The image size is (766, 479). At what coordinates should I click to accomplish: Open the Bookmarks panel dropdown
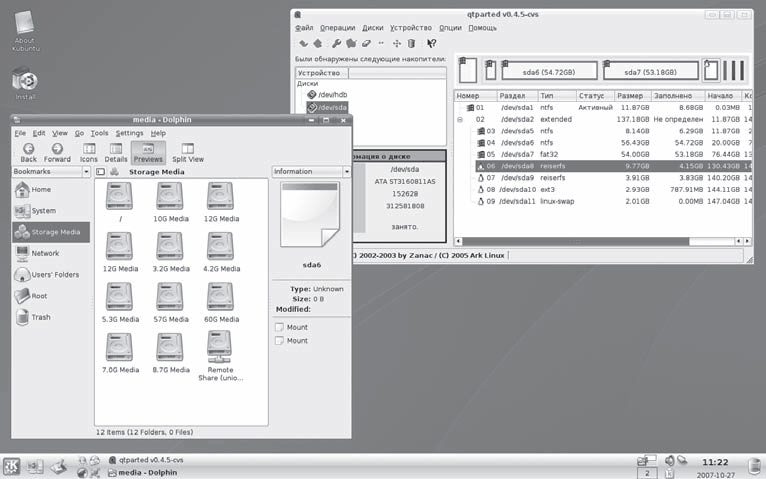[x=50, y=172]
